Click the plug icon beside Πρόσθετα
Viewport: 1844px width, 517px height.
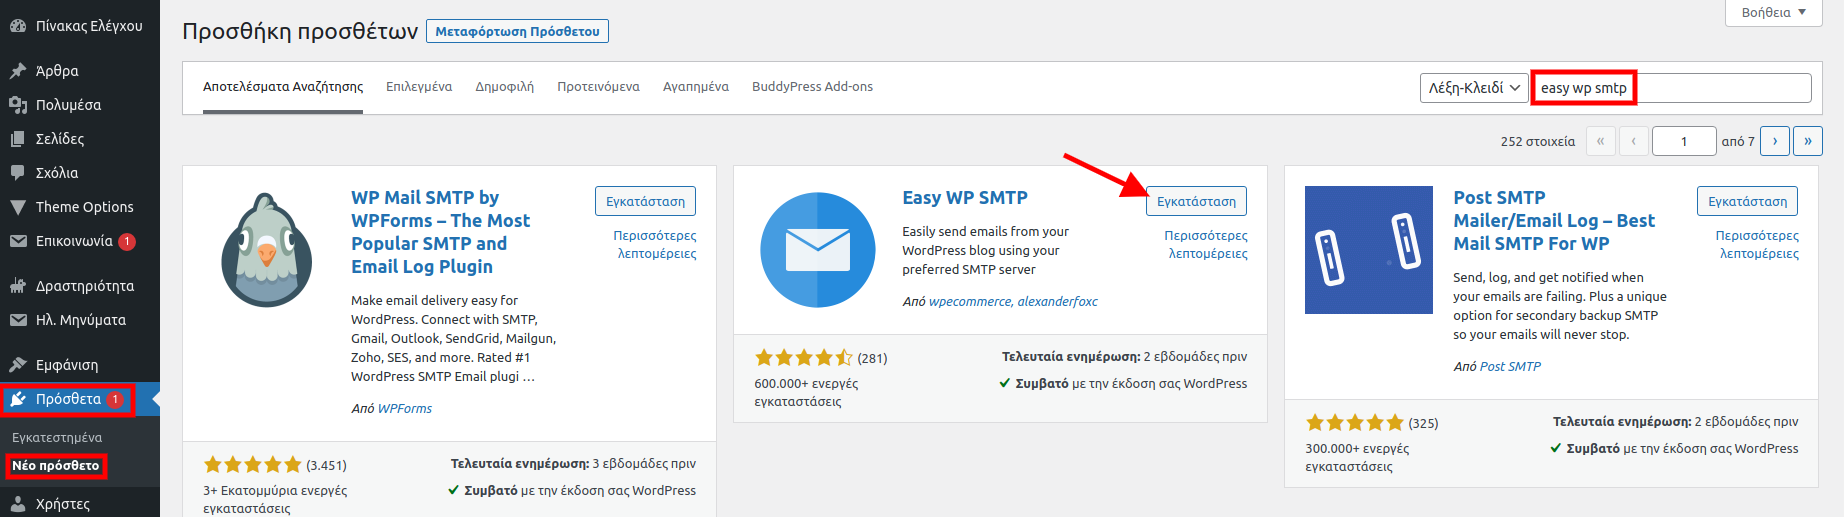[x=18, y=400]
